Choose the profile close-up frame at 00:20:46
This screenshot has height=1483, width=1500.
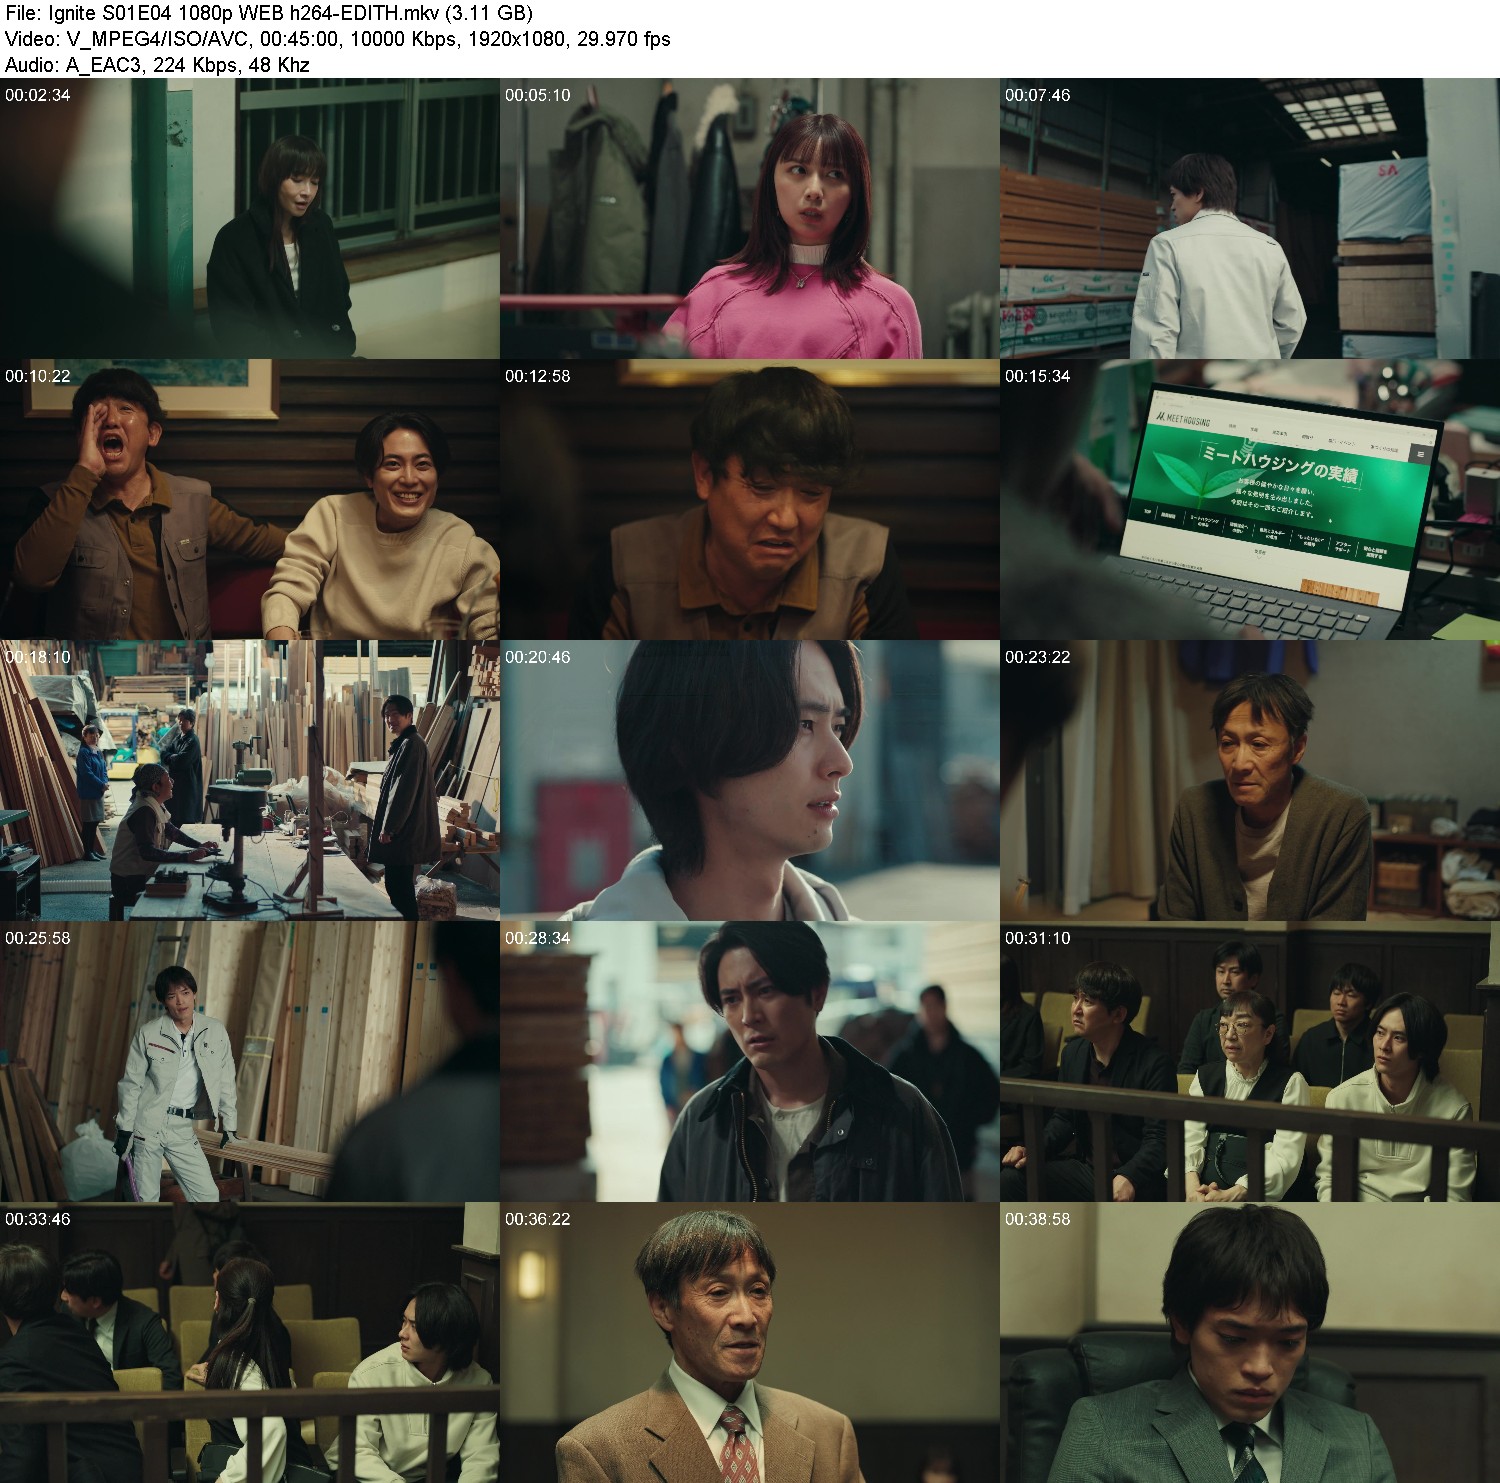coord(750,780)
